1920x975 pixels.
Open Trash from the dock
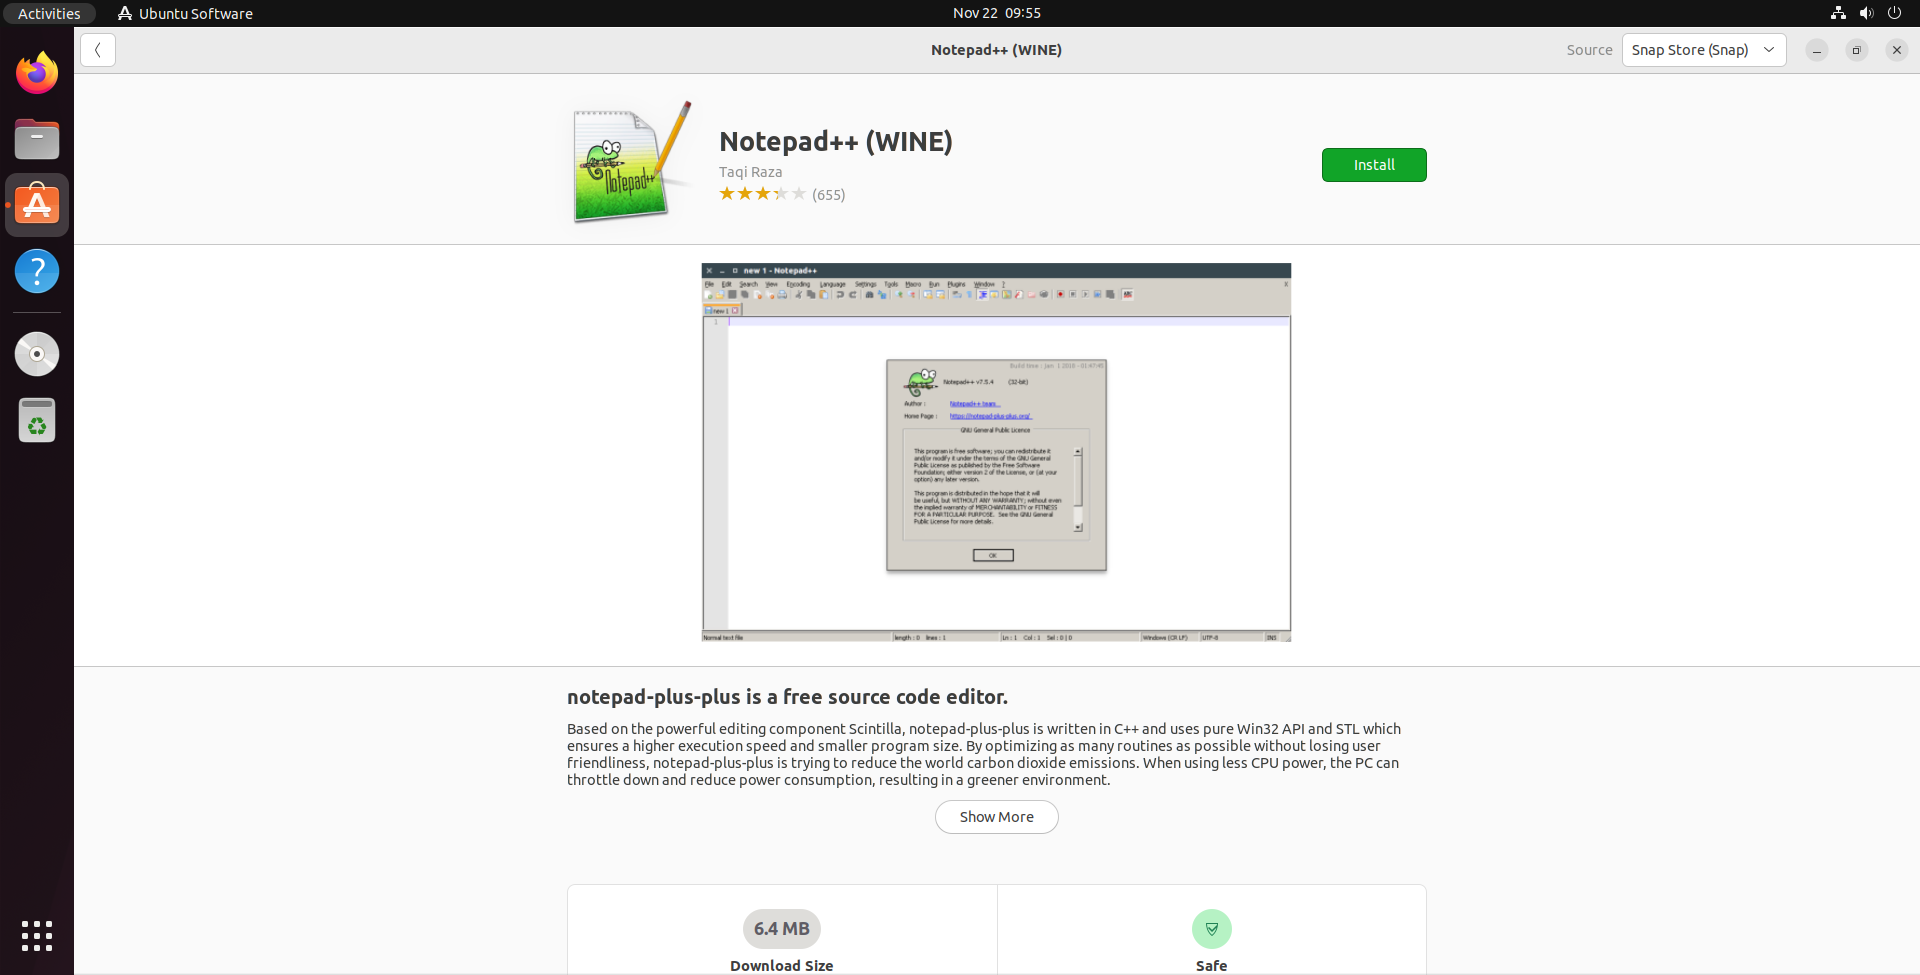coord(37,420)
